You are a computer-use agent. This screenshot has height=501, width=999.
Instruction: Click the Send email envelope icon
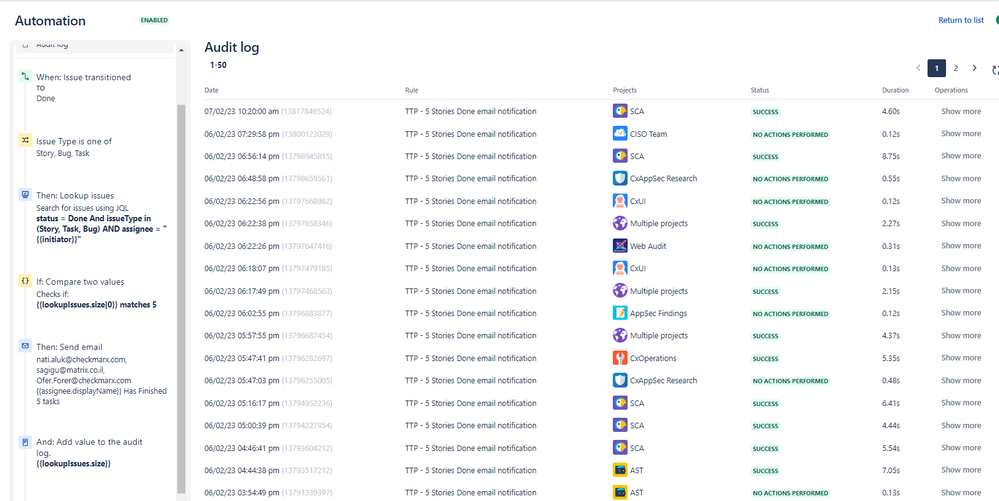pos(25,347)
